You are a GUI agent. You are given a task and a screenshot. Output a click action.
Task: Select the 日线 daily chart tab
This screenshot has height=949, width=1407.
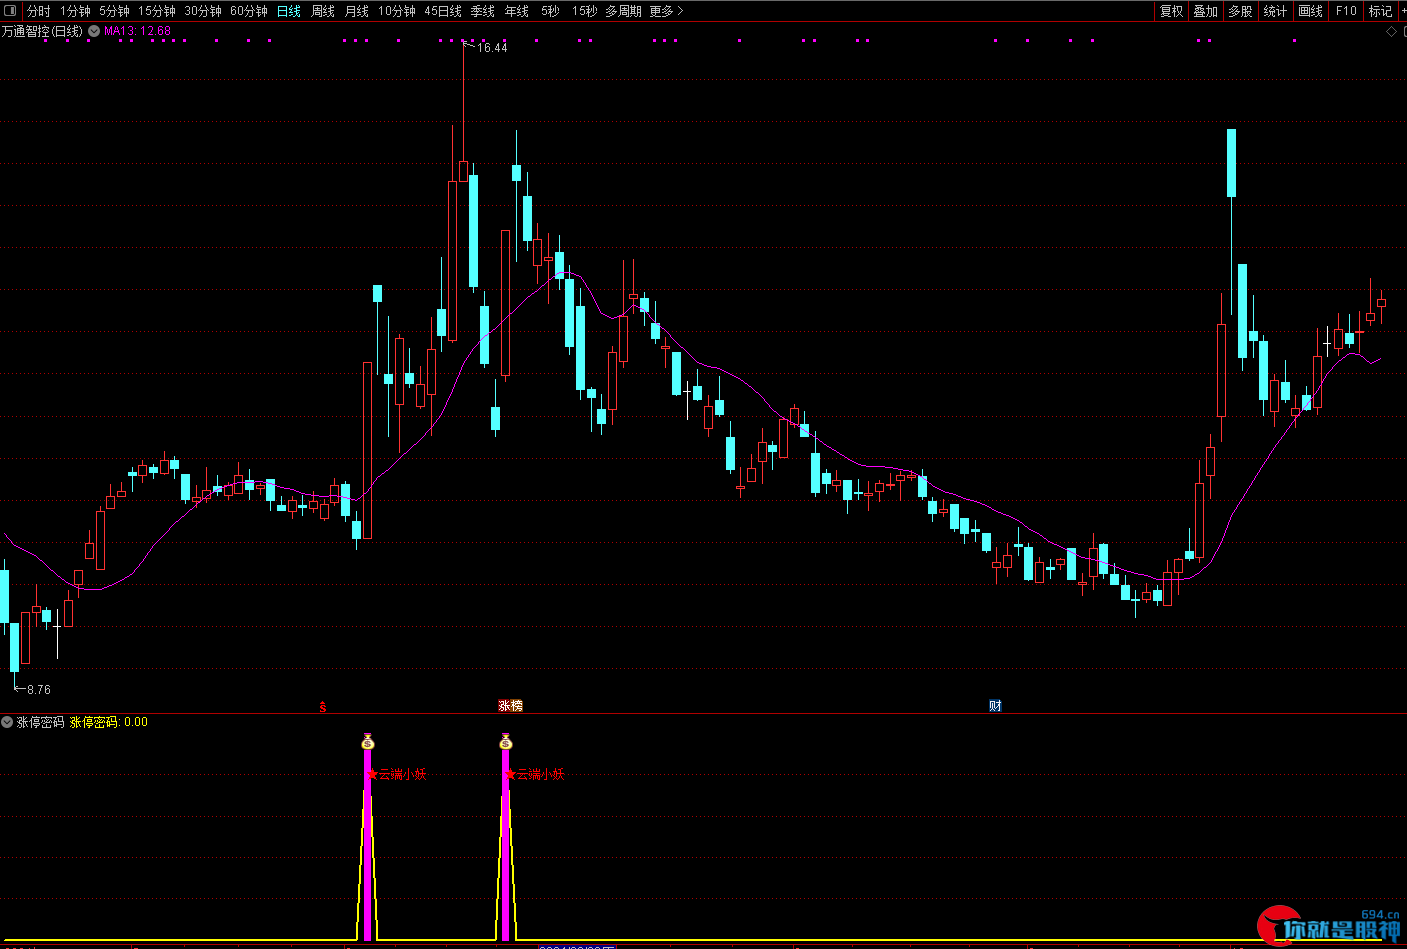coord(289,11)
